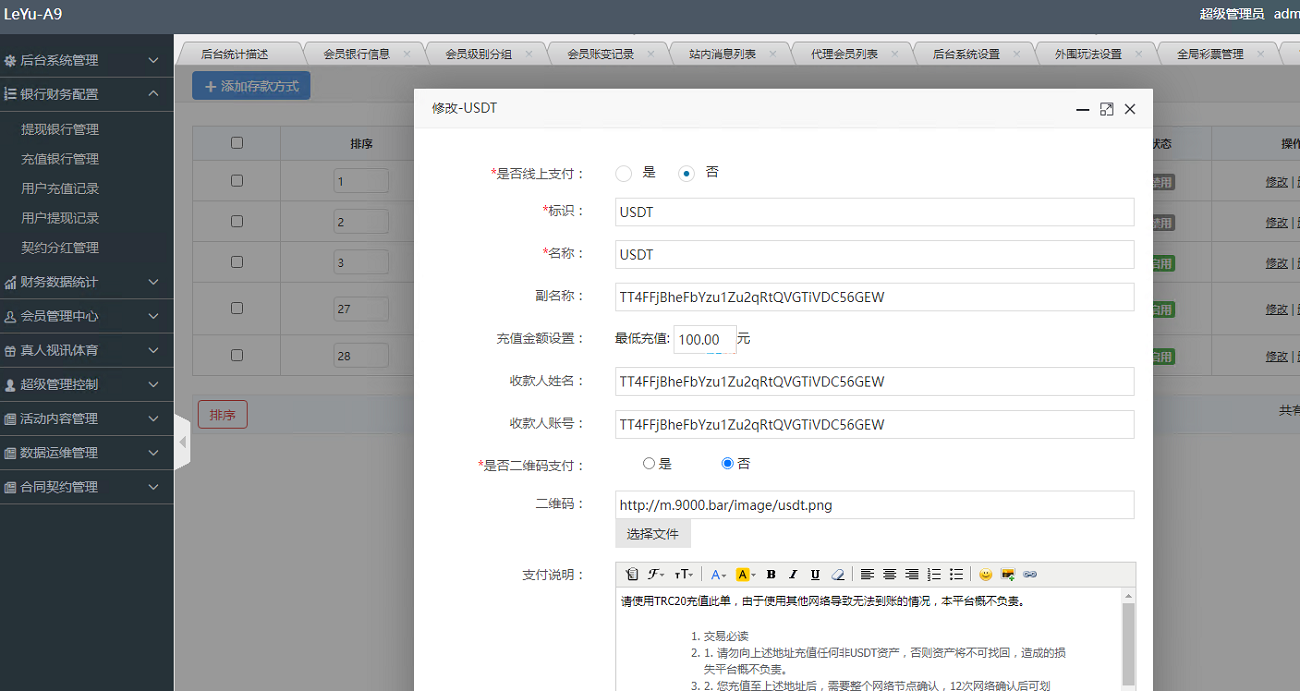Open 提现银行管理 submenu item

coord(60,129)
